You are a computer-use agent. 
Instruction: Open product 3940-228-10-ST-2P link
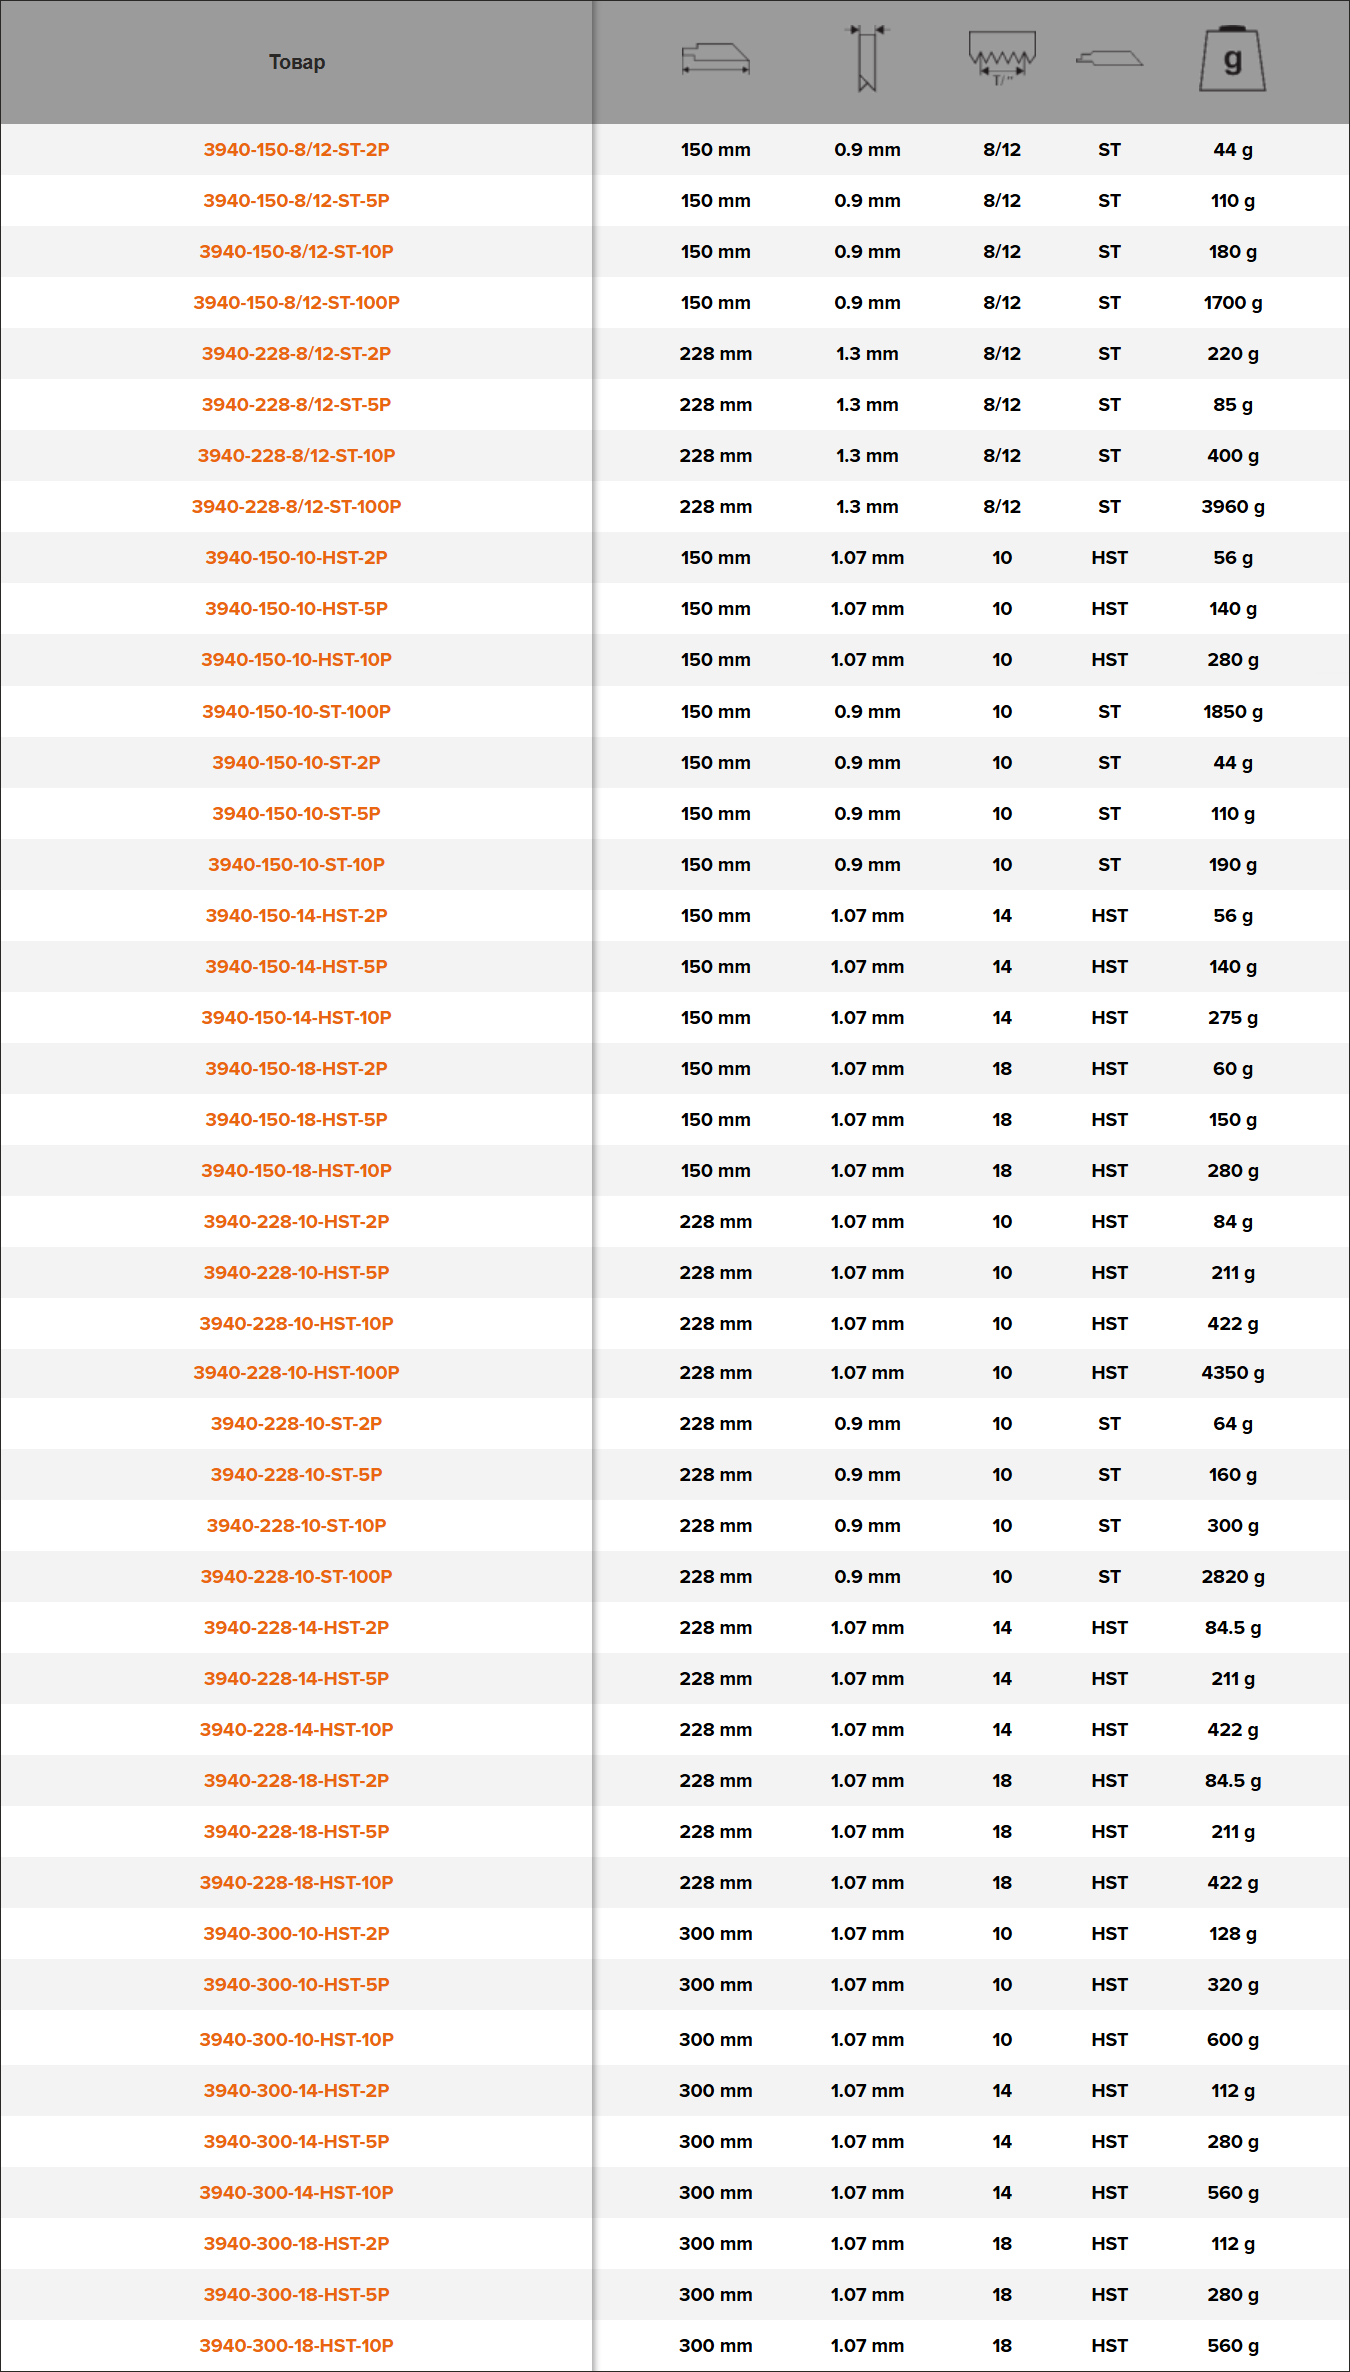[297, 1424]
